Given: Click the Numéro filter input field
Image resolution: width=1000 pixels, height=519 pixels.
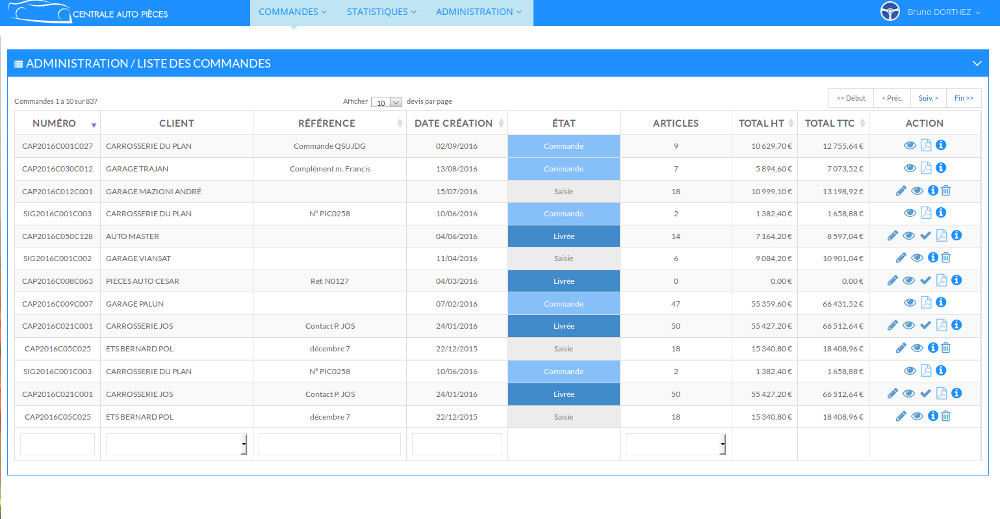Looking at the screenshot, I should [57, 444].
